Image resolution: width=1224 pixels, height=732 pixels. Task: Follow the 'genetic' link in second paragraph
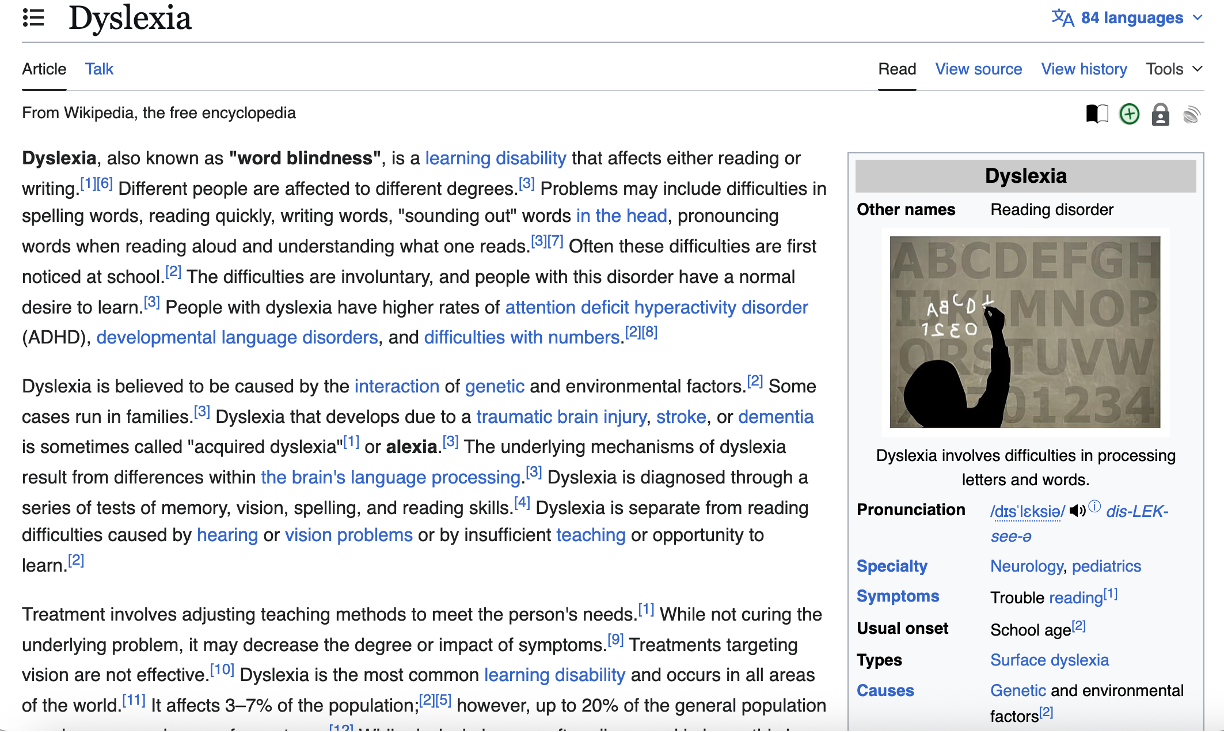point(495,386)
